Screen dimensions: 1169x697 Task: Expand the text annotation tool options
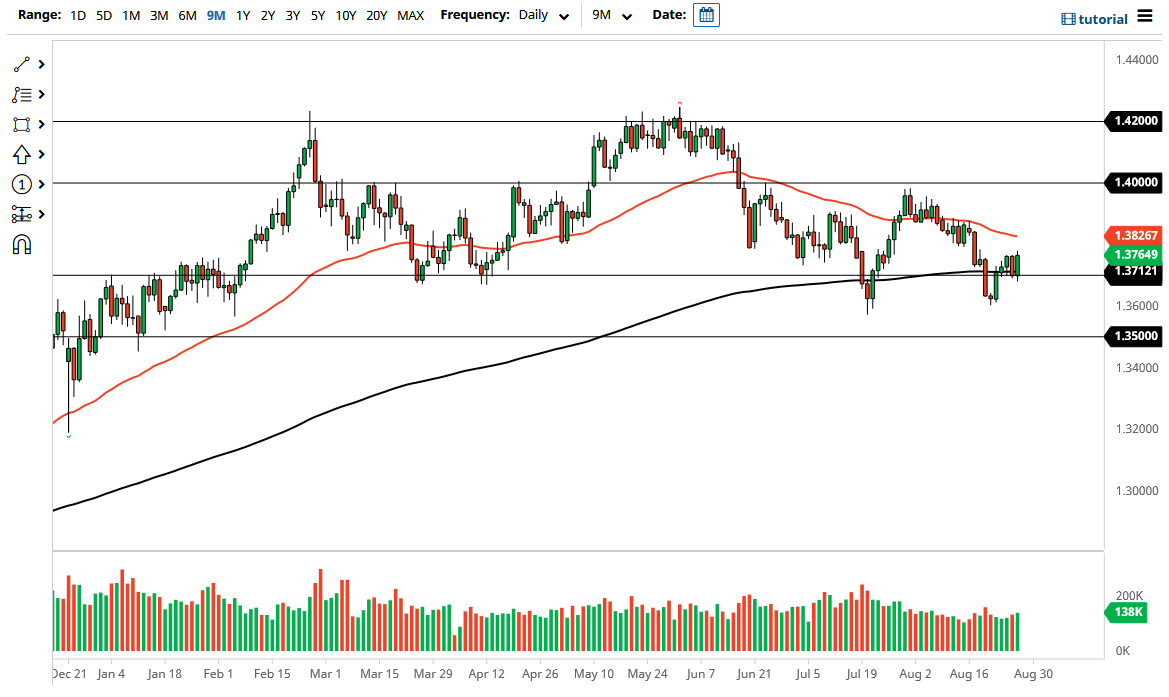point(42,95)
